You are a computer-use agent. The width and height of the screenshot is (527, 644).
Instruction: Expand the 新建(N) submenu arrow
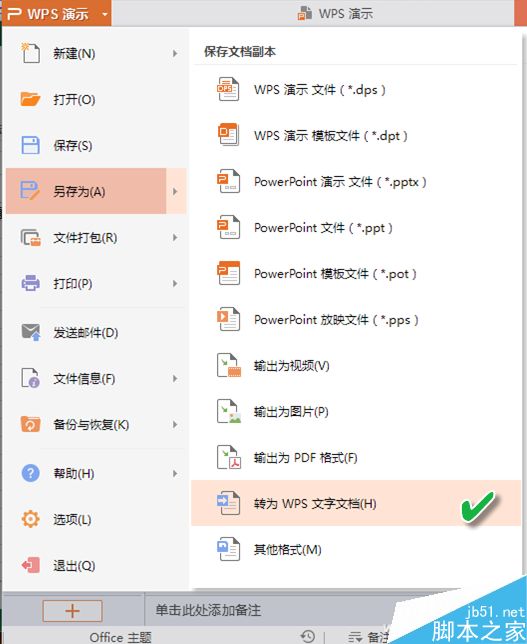[x=175, y=53]
